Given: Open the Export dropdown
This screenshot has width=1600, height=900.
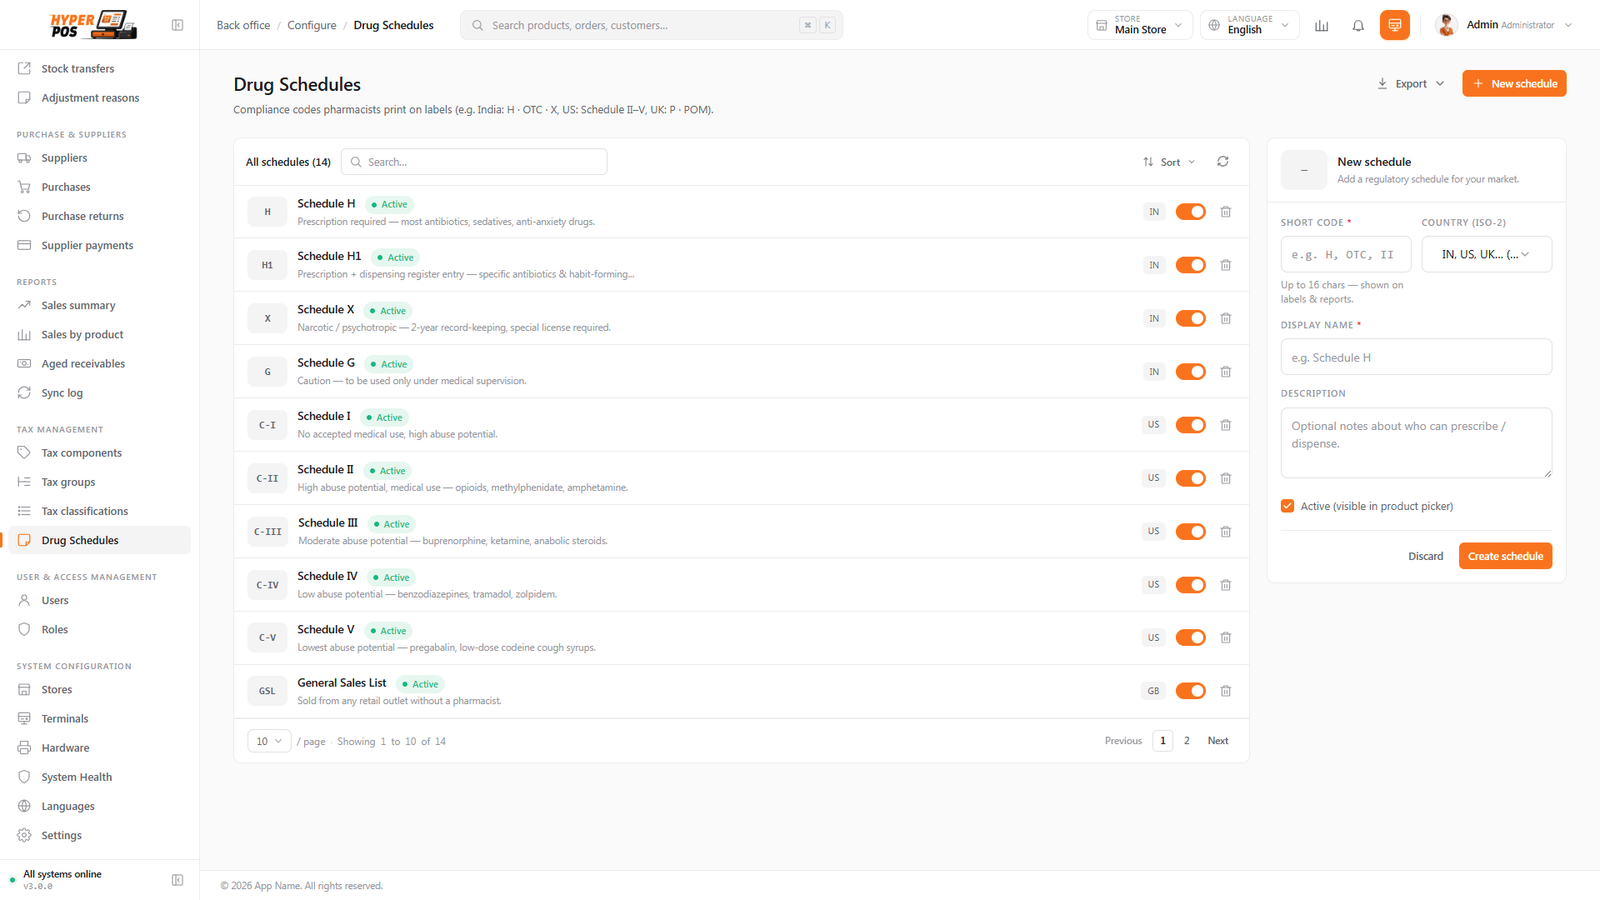Looking at the screenshot, I should (1410, 84).
